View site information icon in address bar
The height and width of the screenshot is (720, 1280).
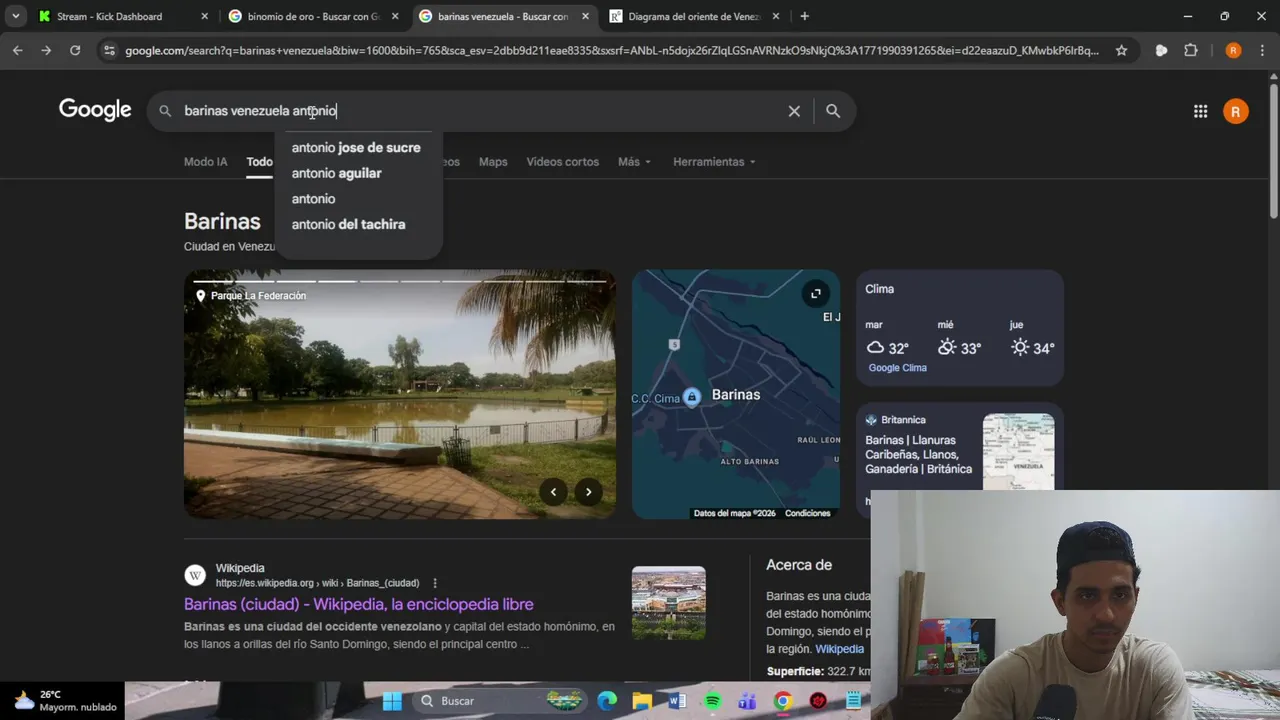[x=109, y=50]
